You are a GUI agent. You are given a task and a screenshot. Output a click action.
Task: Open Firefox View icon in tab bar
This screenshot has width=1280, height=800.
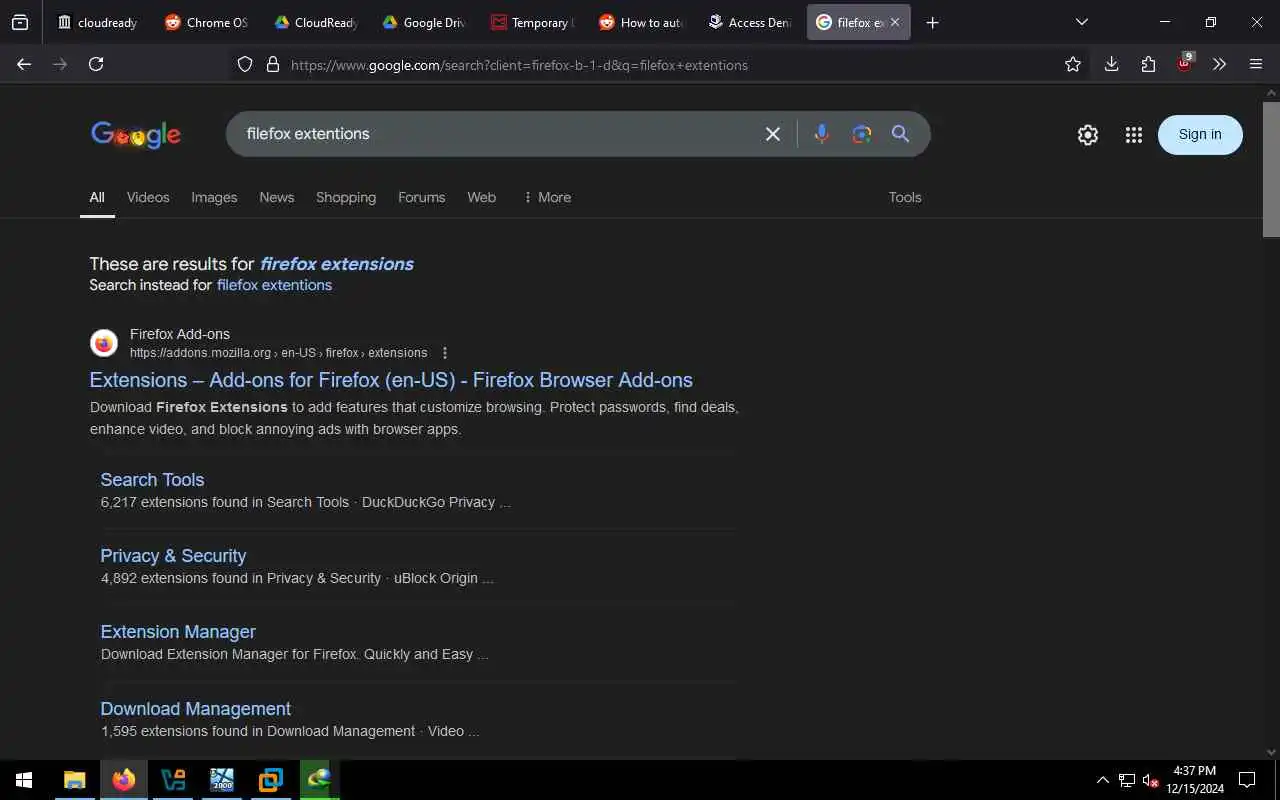[20, 22]
